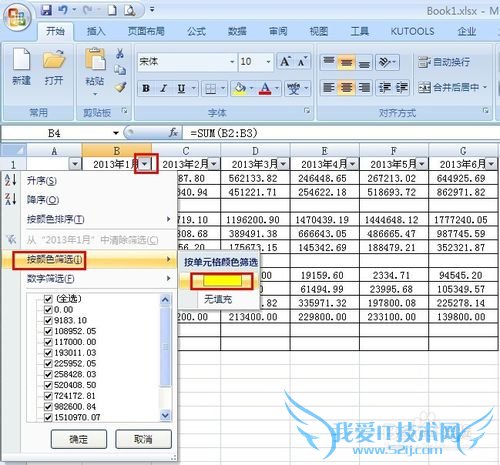Click the 取消 button
The height and width of the screenshot is (465, 500).
click(143, 439)
